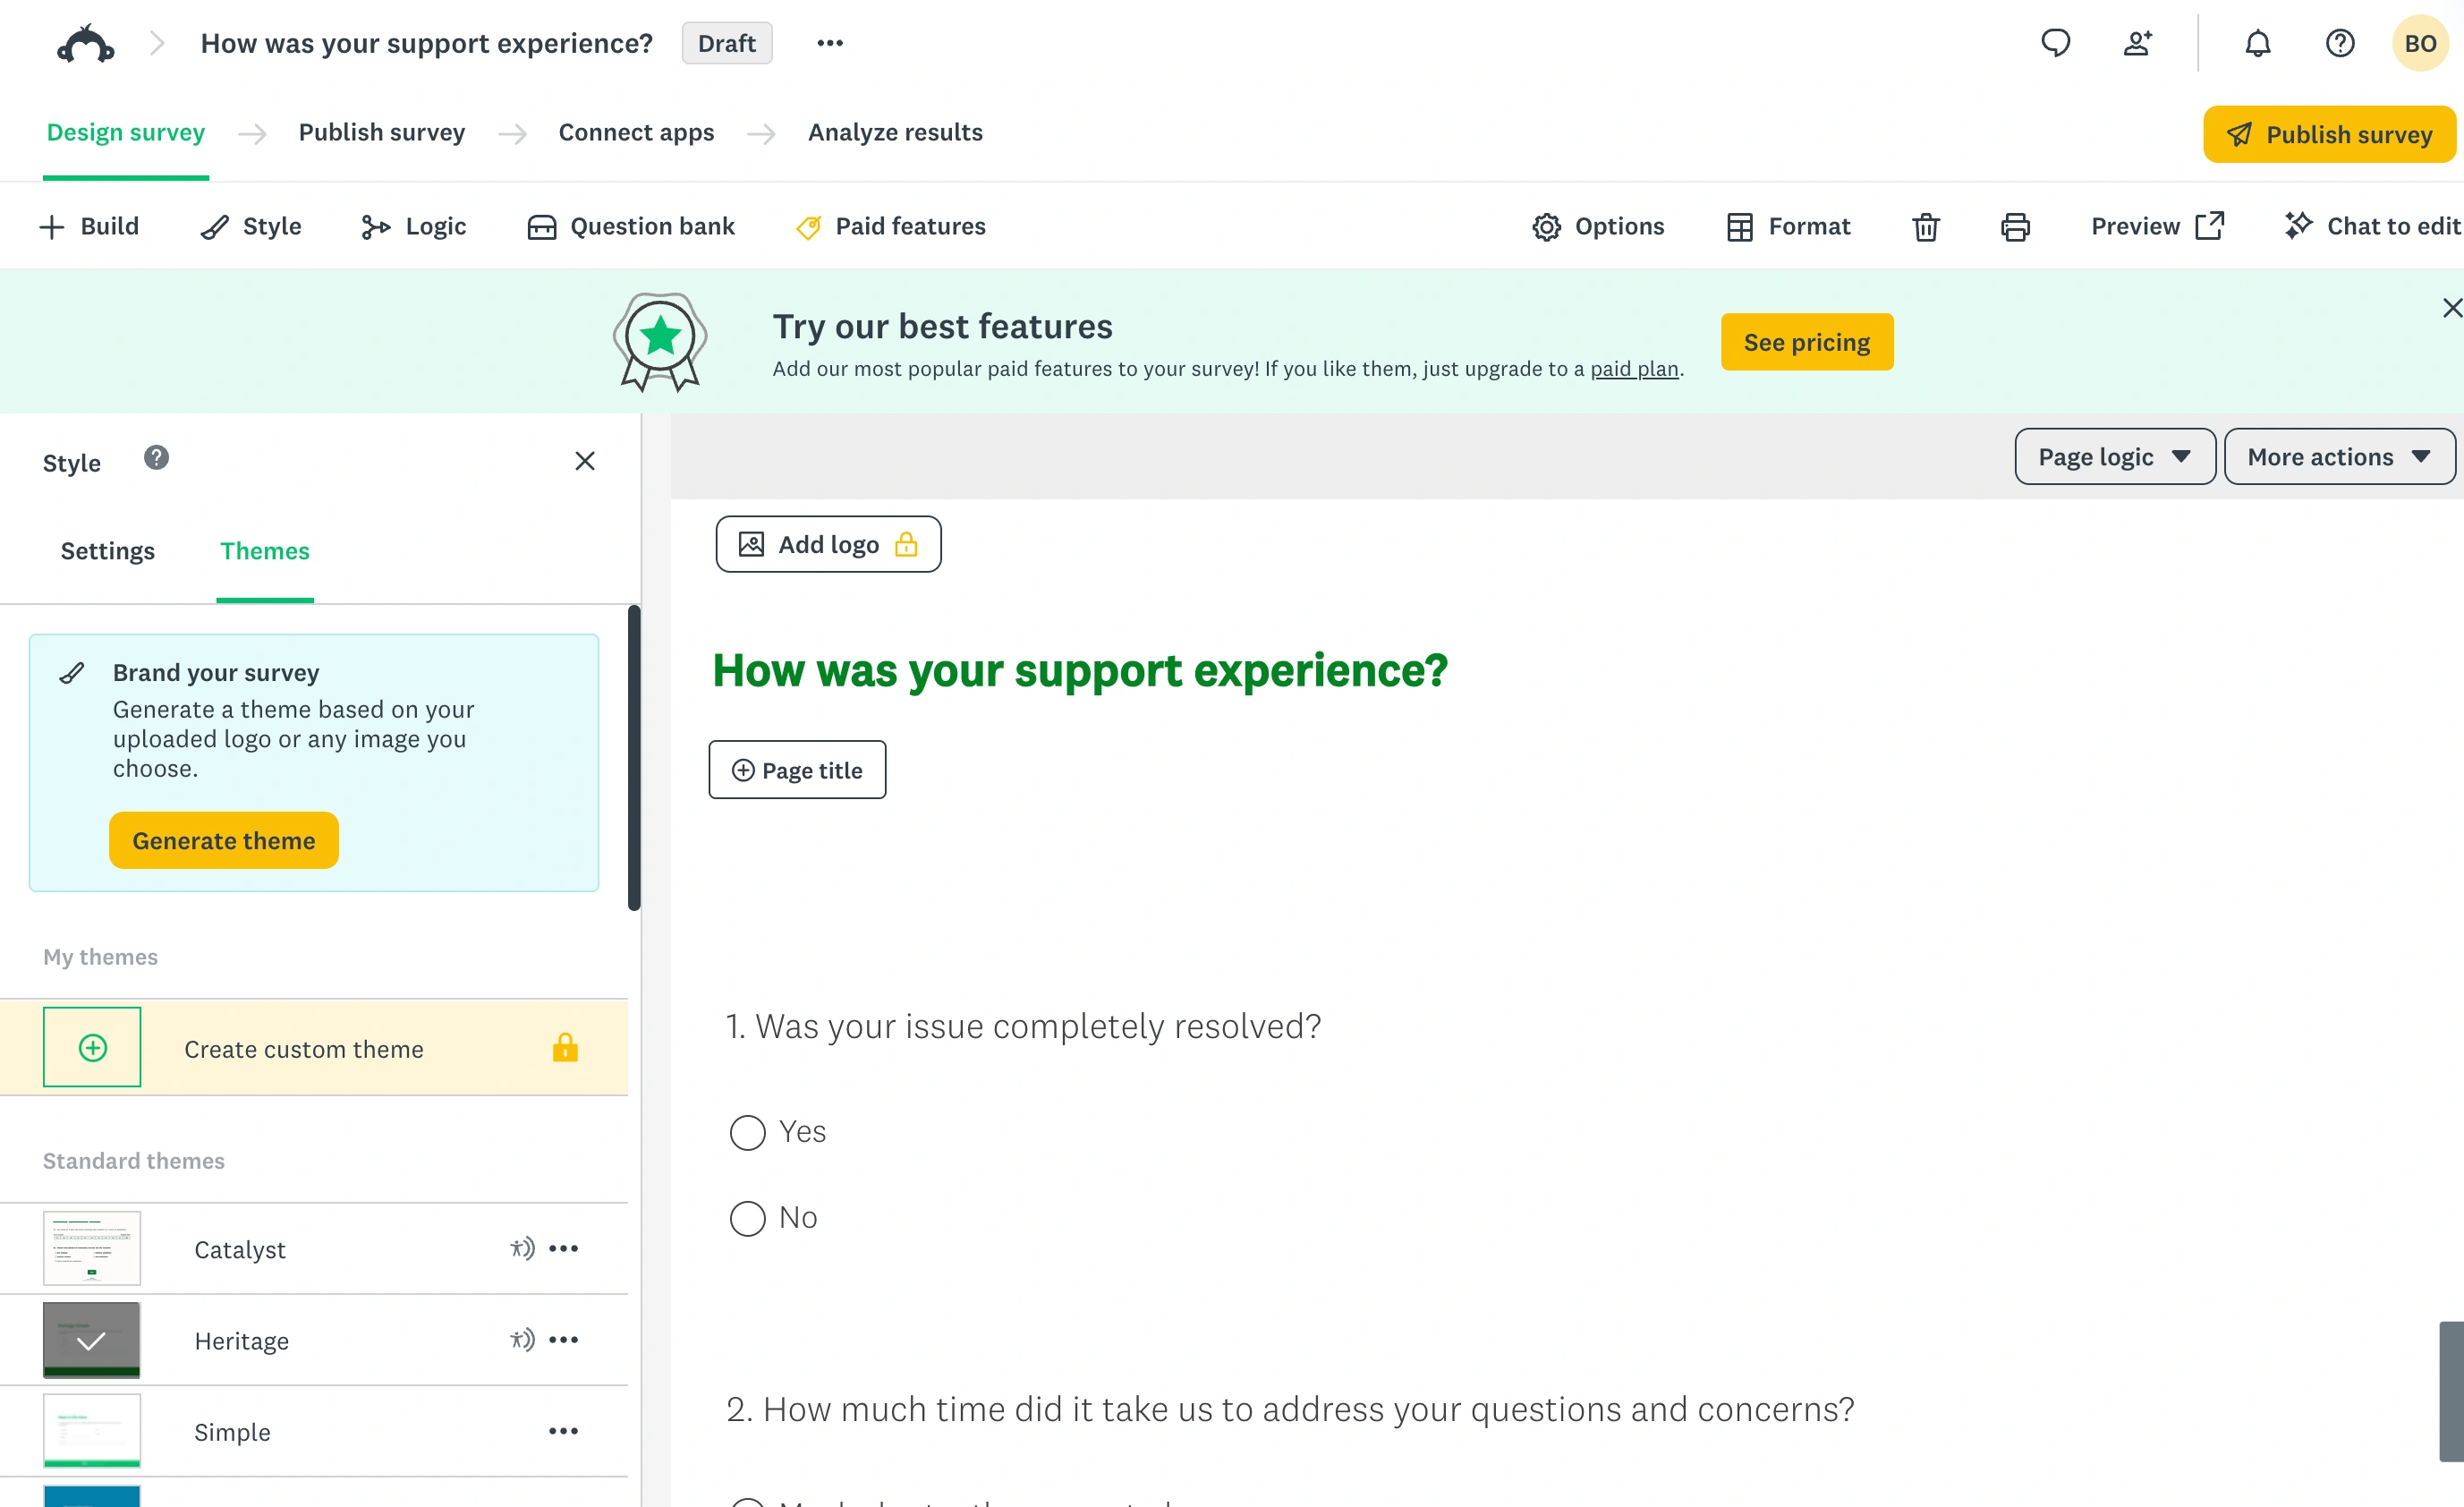This screenshot has height=1507, width=2464.
Task: Select the No radio button
Action: click(747, 1219)
